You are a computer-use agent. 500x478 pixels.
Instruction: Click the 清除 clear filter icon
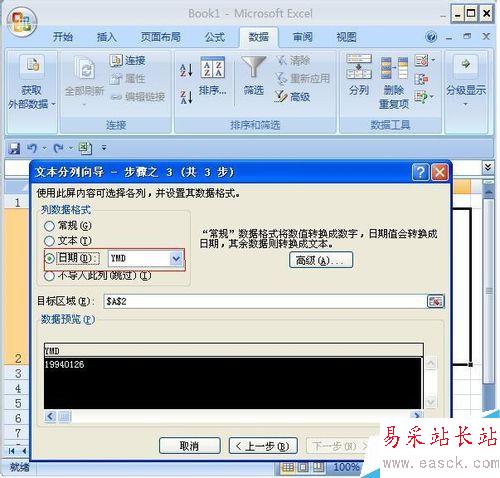coord(282,60)
